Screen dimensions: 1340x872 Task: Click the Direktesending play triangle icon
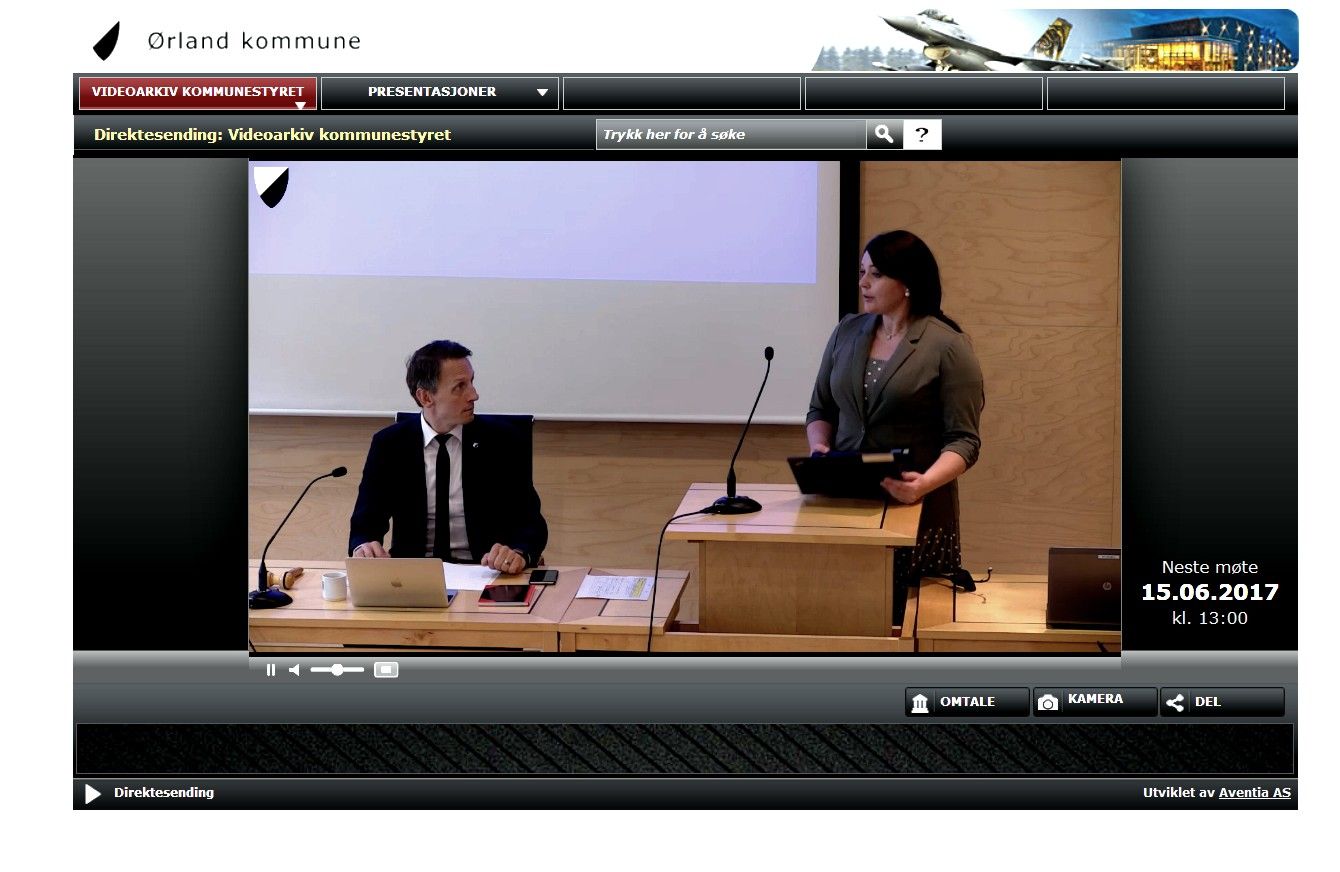[93, 793]
